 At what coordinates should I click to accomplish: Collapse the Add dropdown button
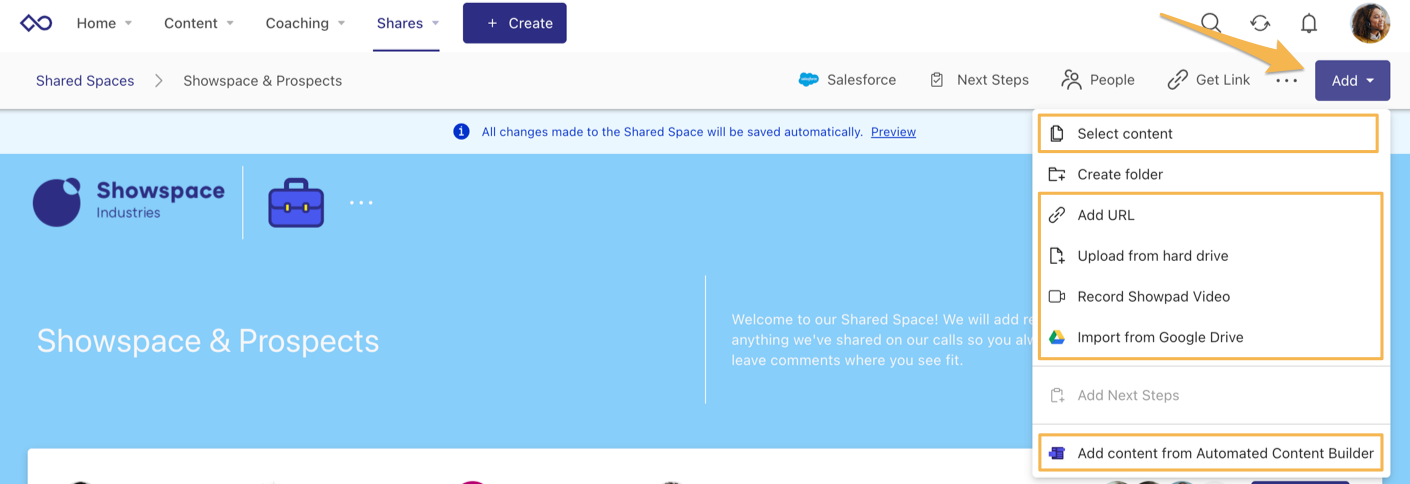click(1352, 80)
